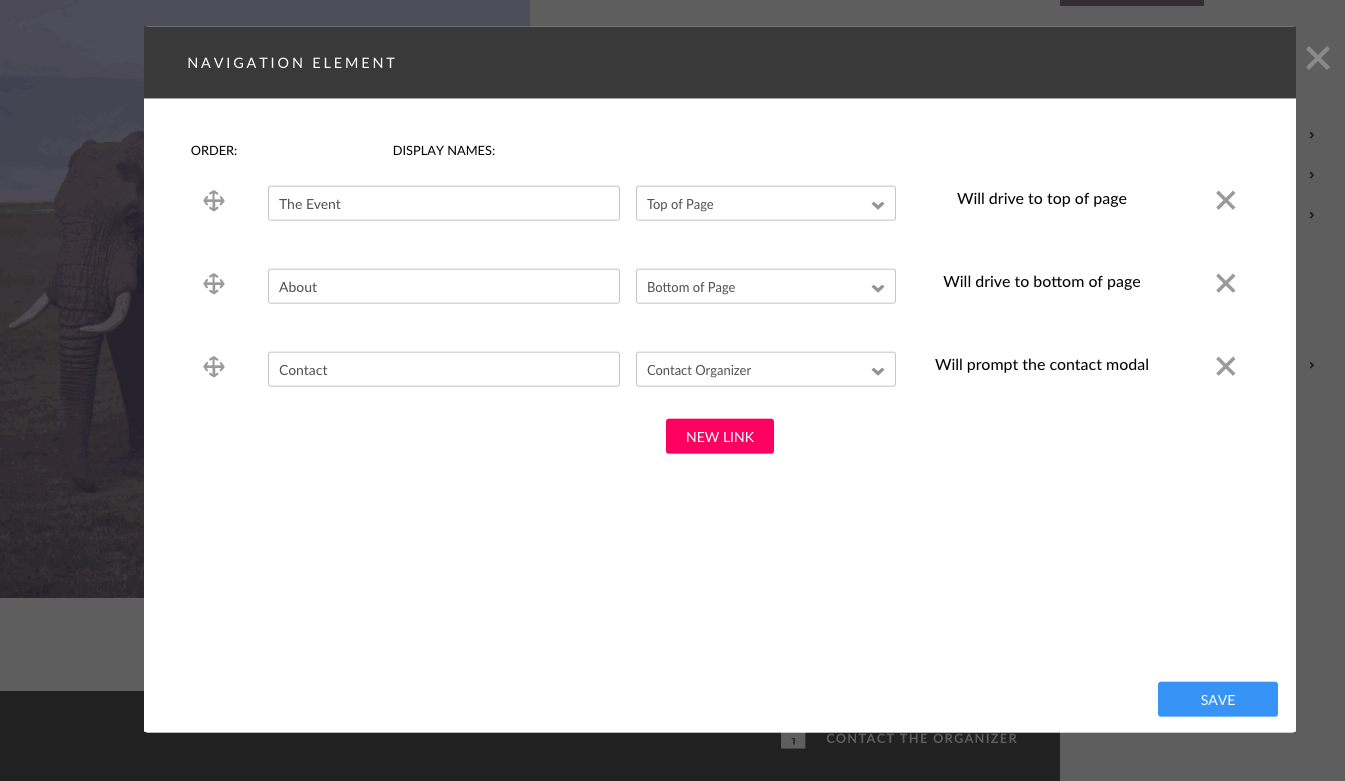This screenshot has width=1345, height=781.
Task: Remove the The Event navigation link
Action: [x=1225, y=200]
